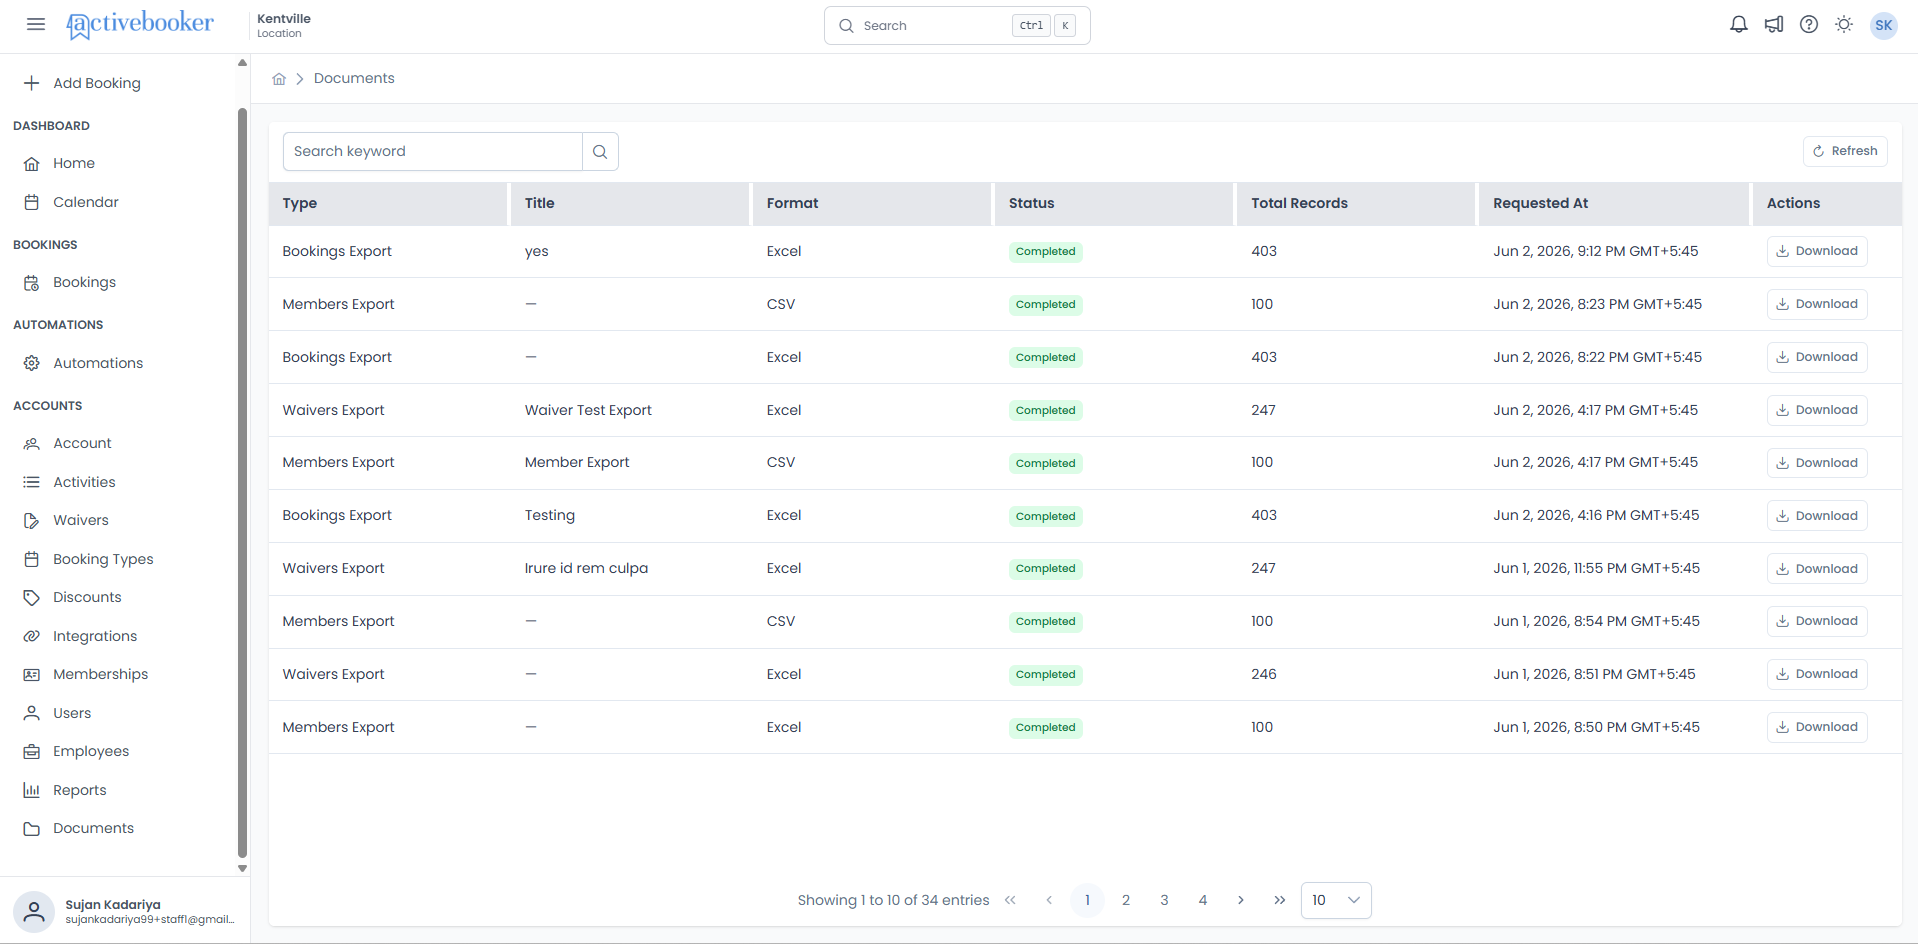The height and width of the screenshot is (944, 1918).
Task: Jump to first page double arrow
Action: (1010, 900)
